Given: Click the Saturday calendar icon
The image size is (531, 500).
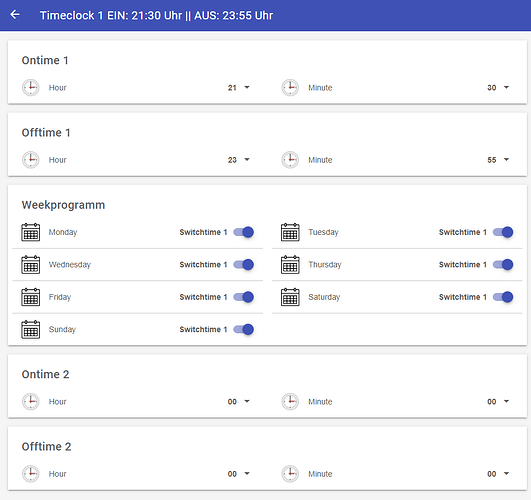Looking at the screenshot, I should tap(290, 297).
